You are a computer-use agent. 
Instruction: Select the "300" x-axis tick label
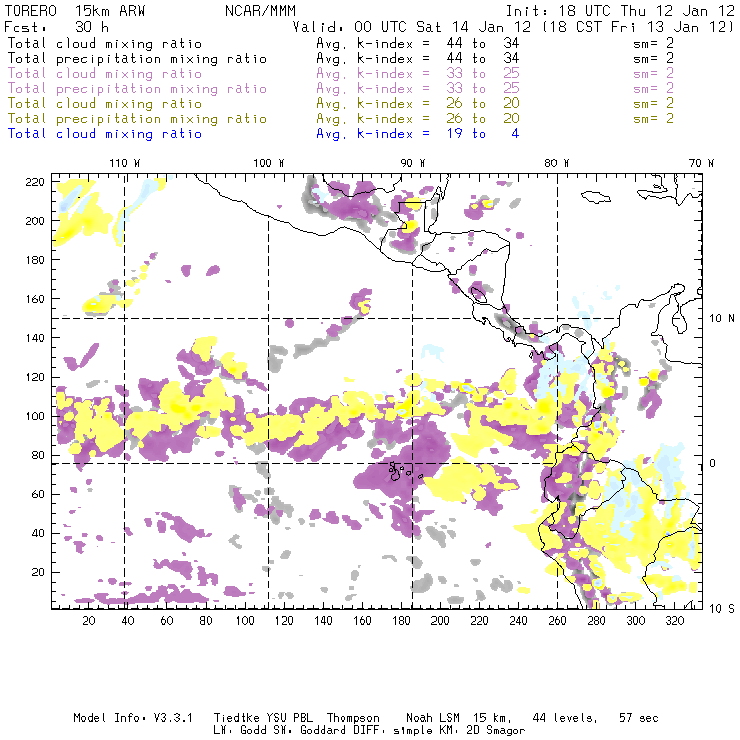[636, 621]
